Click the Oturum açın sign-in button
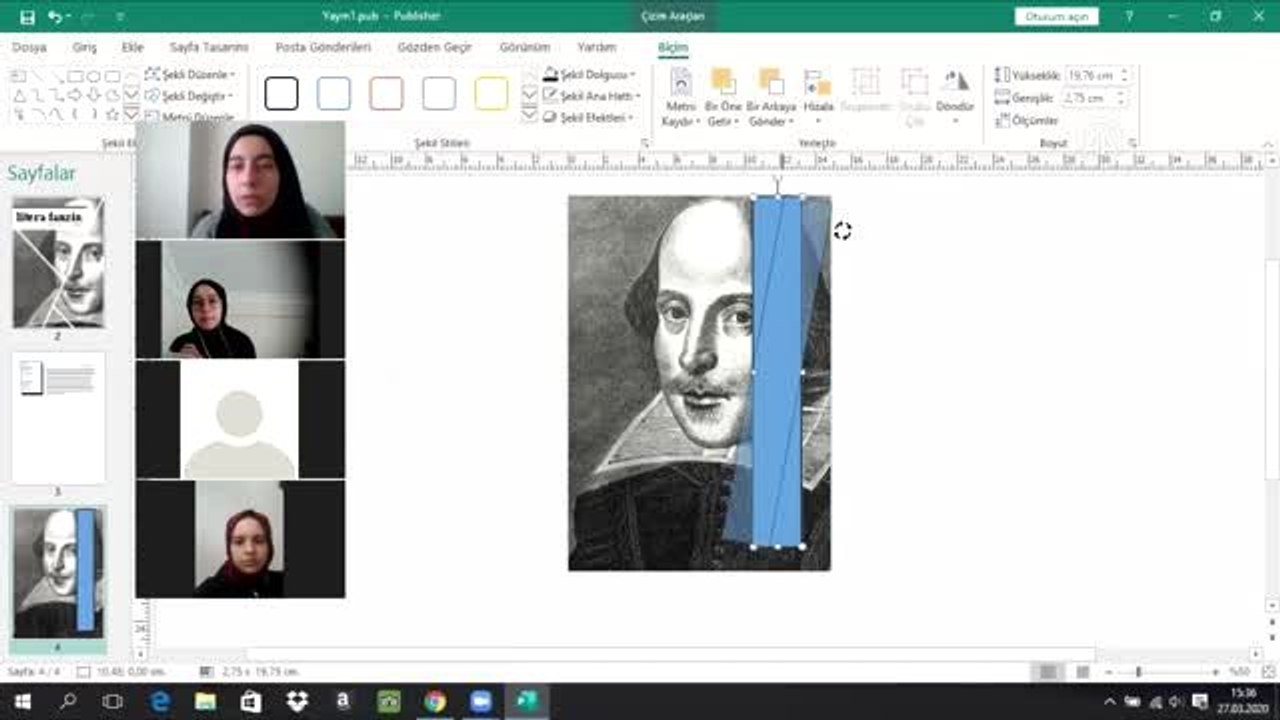 (x=1056, y=16)
